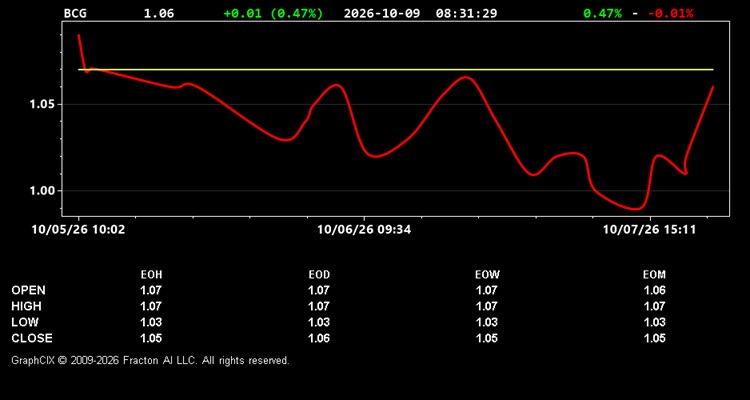Select the EOH HIGH value 1.07
The height and width of the screenshot is (400, 750).
click(x=151, y=306)
